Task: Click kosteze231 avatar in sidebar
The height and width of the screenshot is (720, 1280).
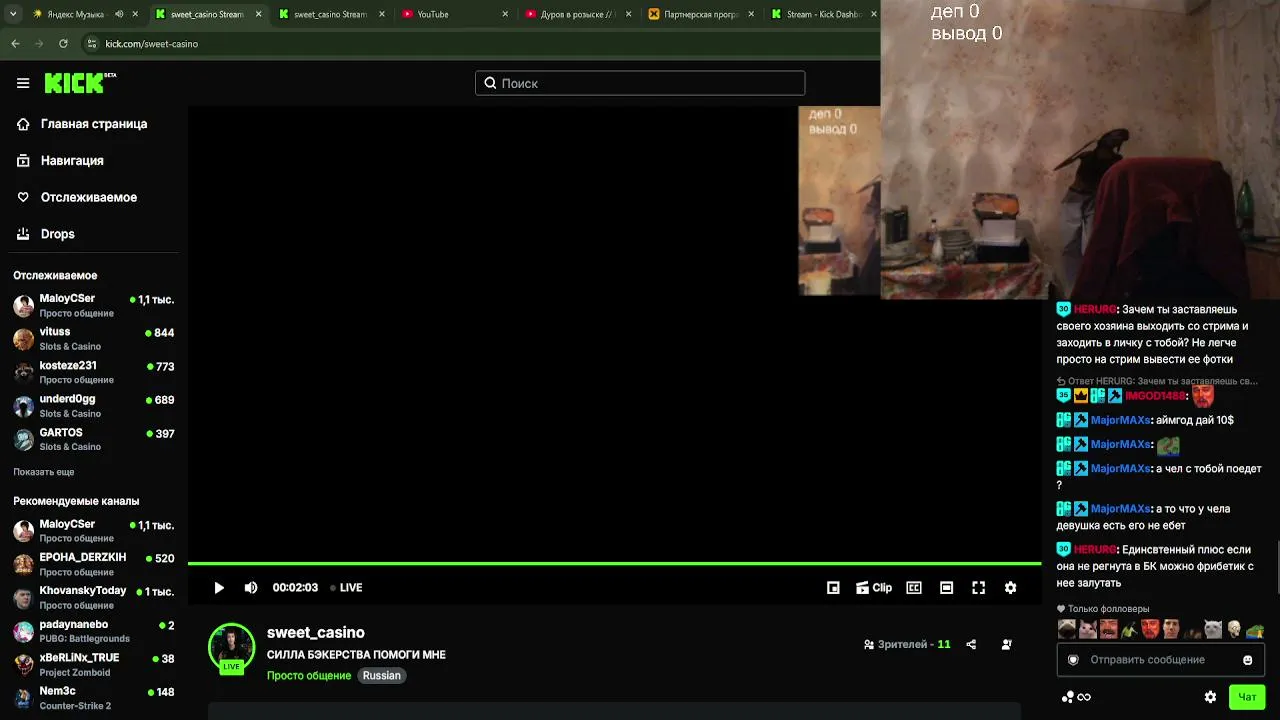Action: 23,373
